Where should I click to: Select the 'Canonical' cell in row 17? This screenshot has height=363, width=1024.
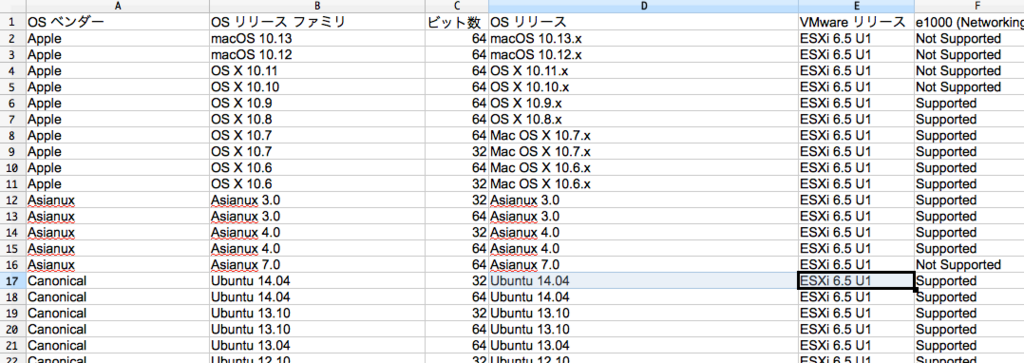point(118,281)
